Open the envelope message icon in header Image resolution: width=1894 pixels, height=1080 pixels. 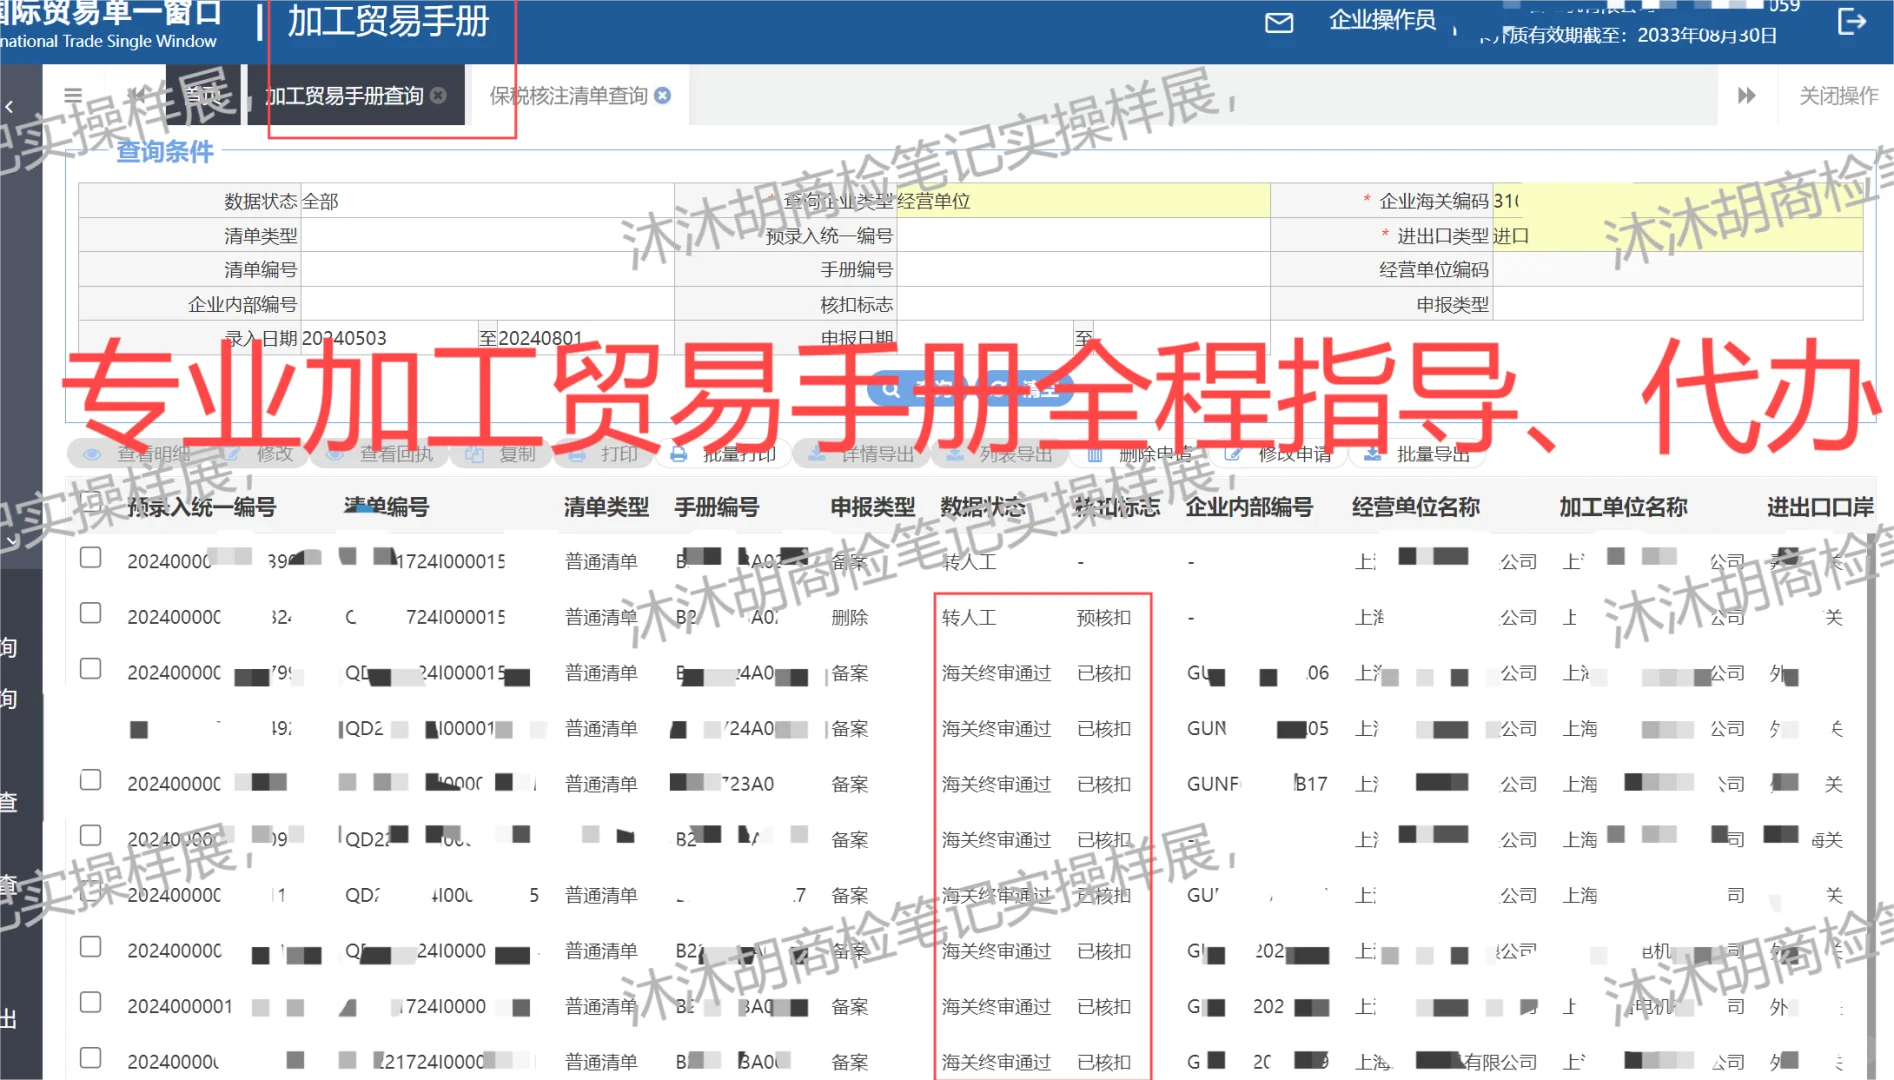point(1278,22)
